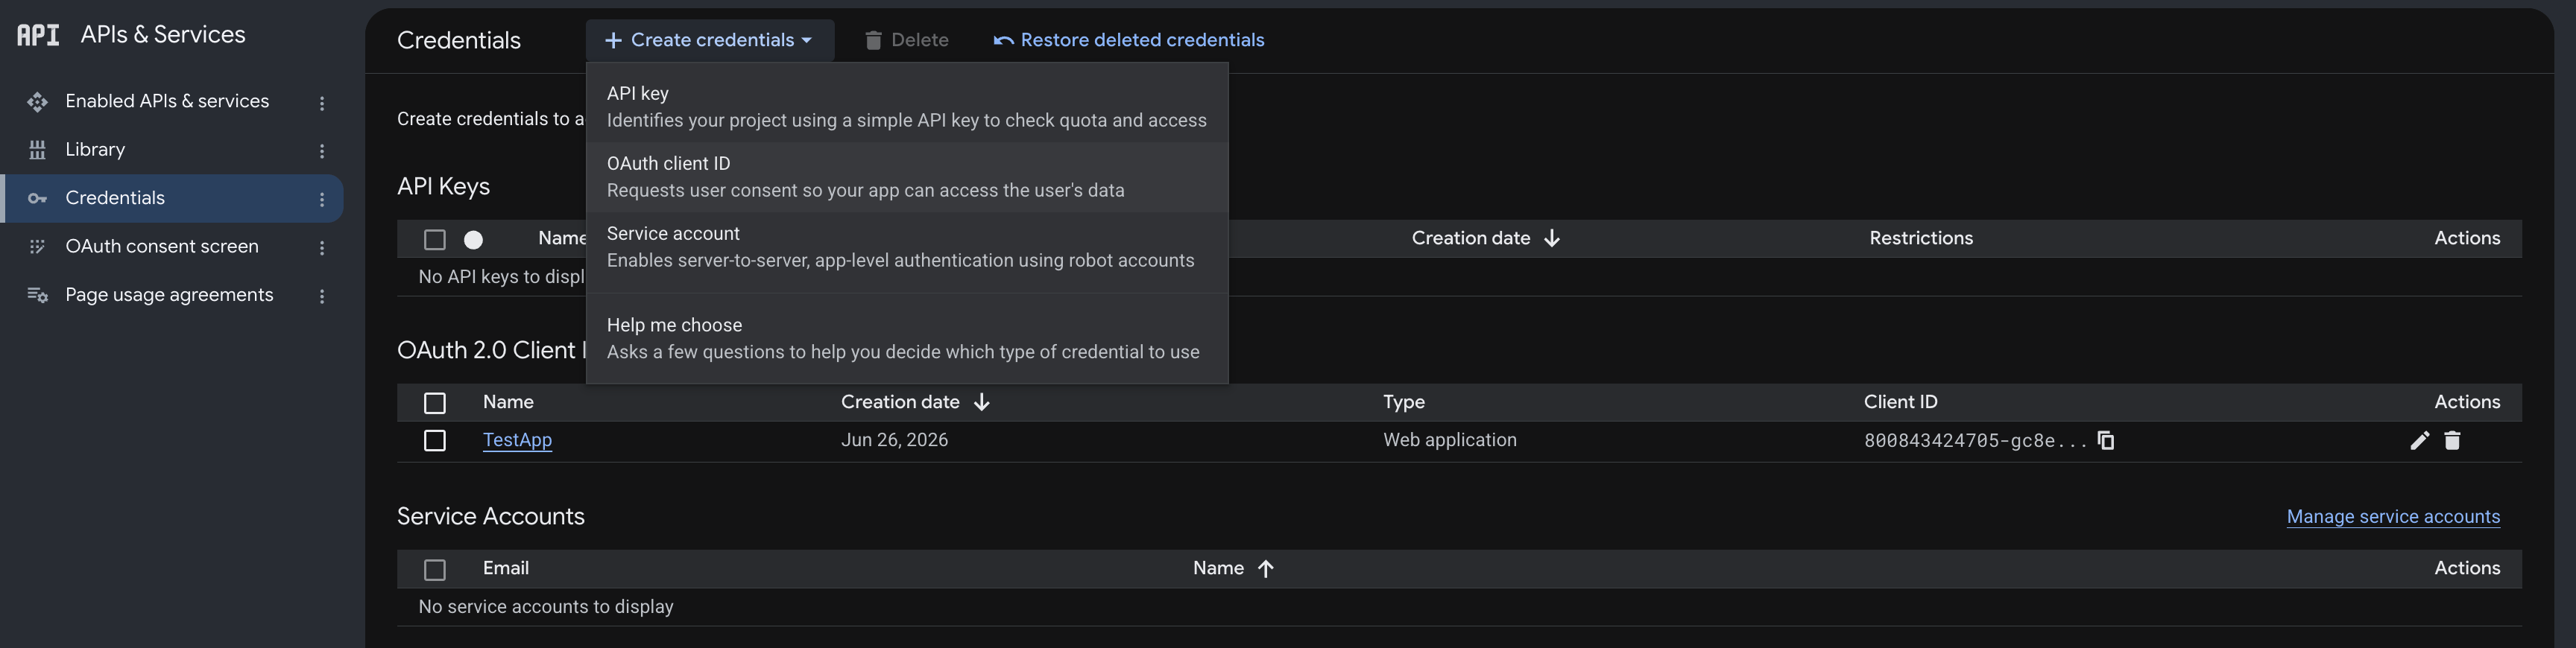Open OAuth consent screen page
The height and width of the screenshot is (648, 2576).
[162, 246]
